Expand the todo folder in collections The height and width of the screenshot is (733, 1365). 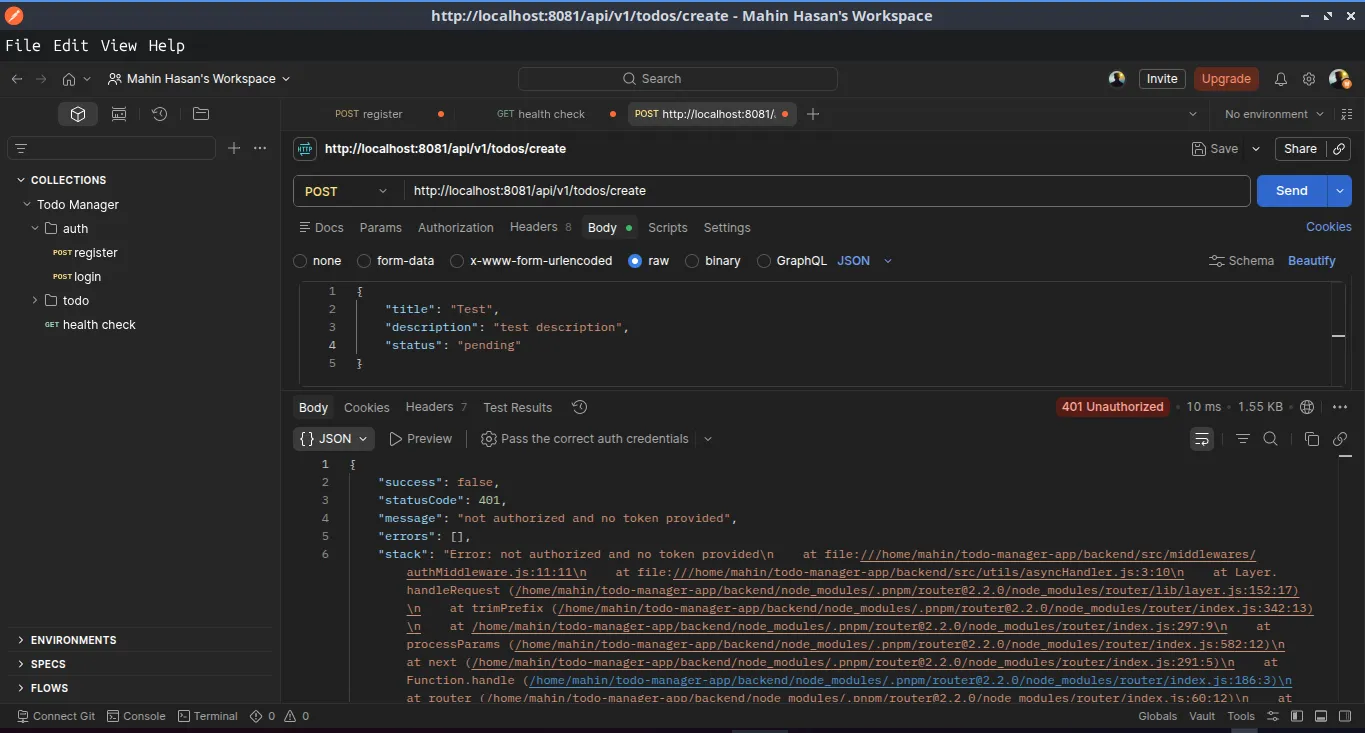click(35, 300)
